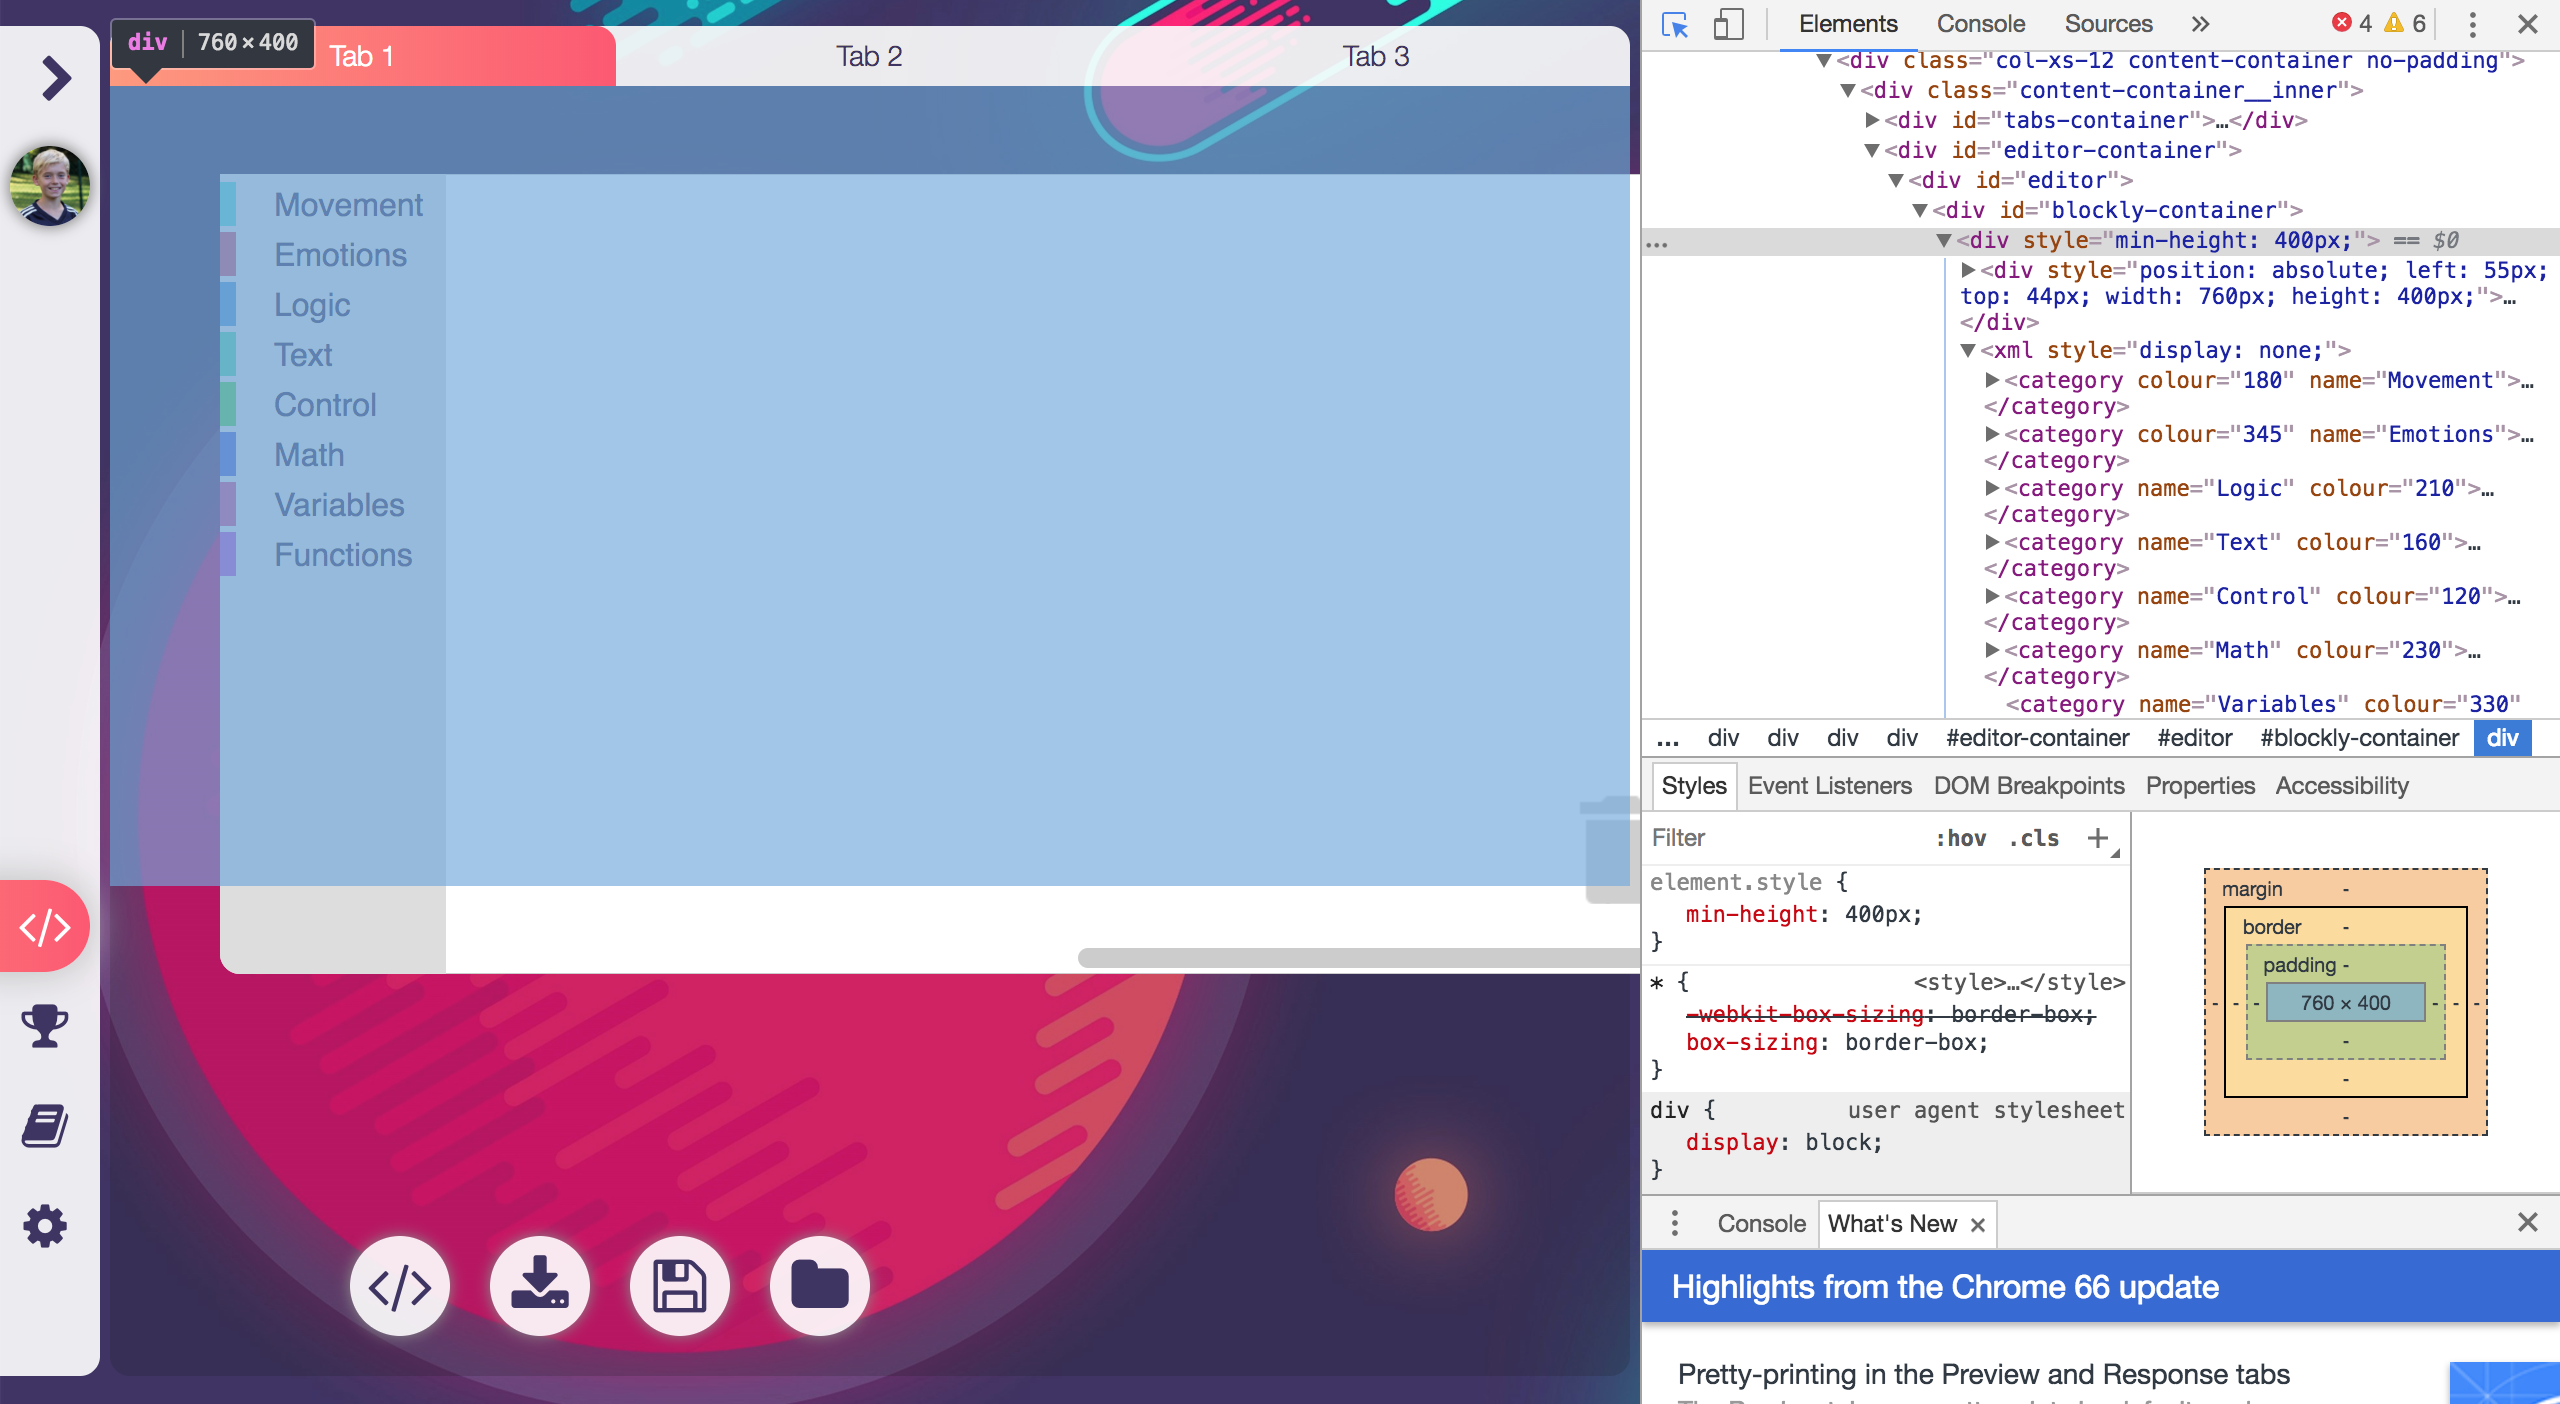Add a new style rule with the plus button

tap(2095, 838)
